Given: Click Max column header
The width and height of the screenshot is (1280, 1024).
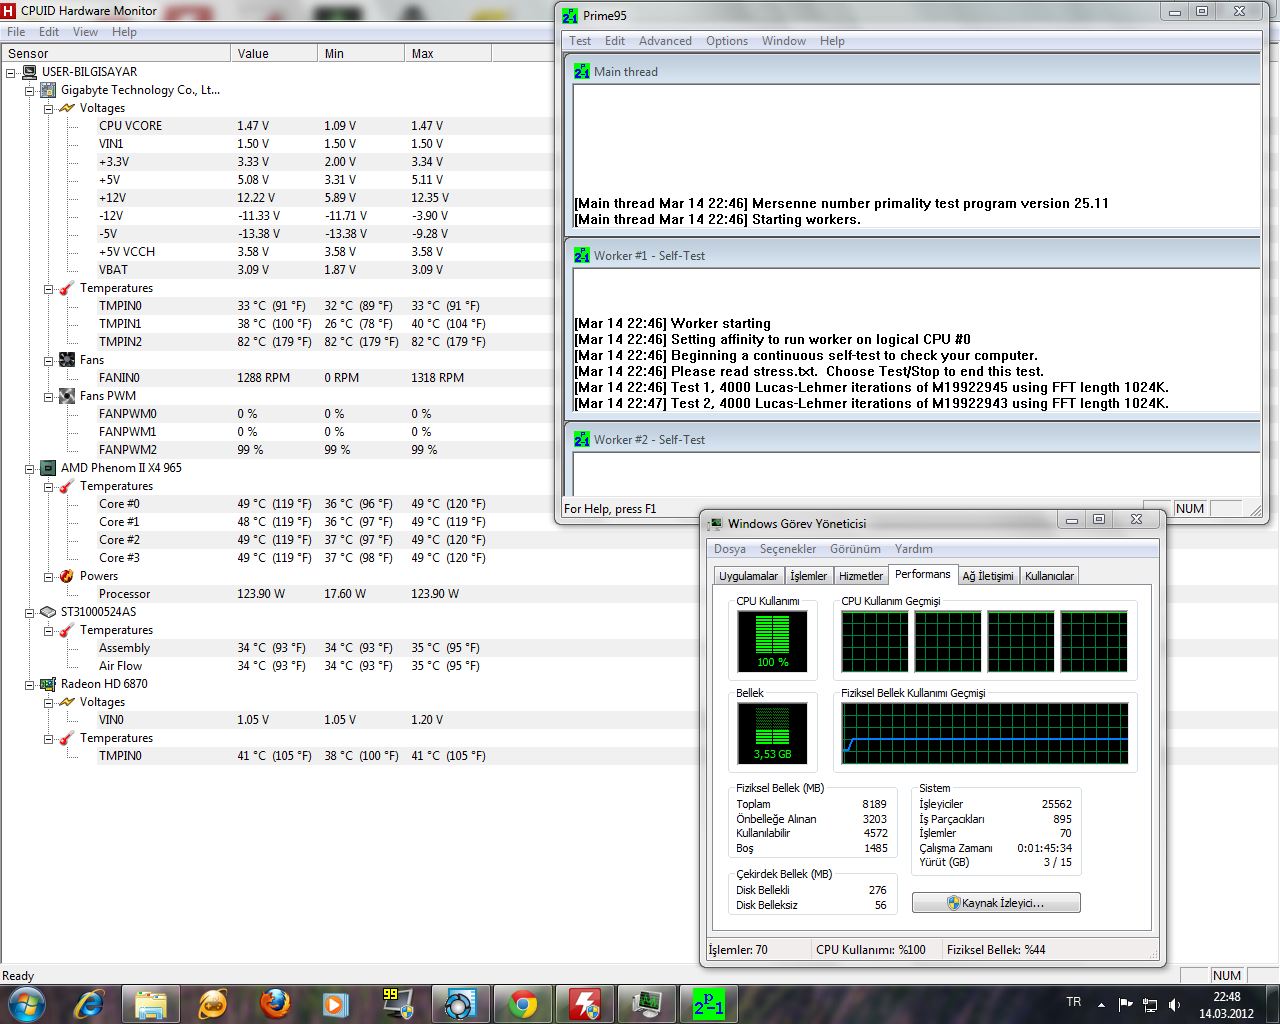Looking at the screenshot, I should coord(448,54).
